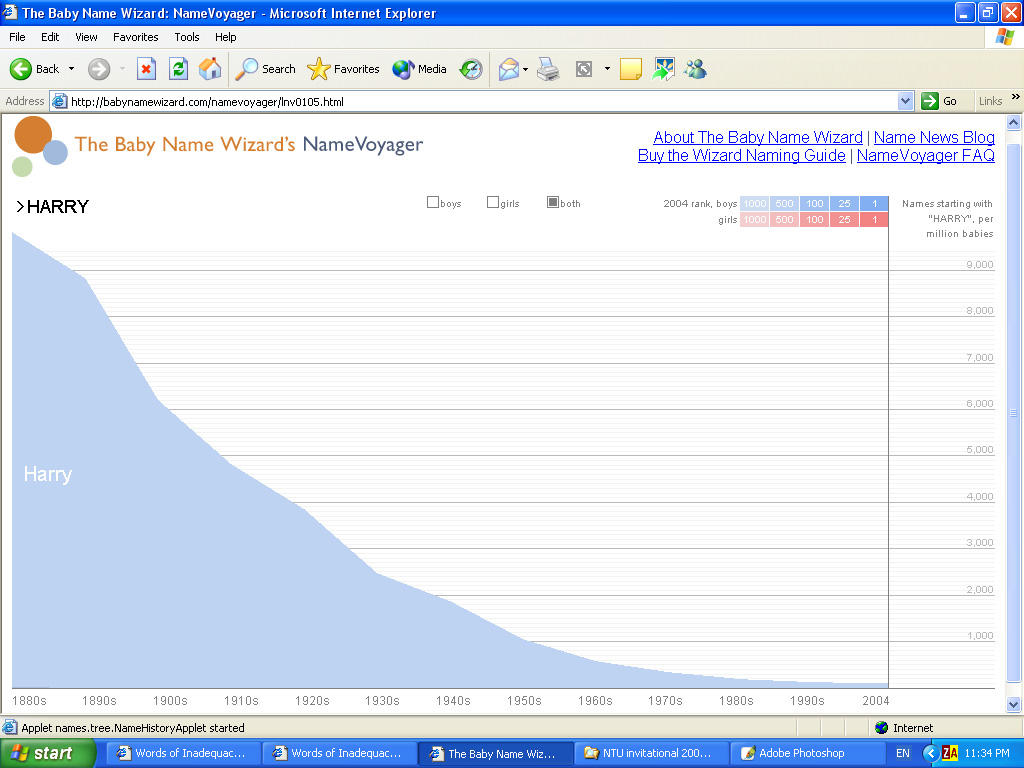Open the View menu
The width and height of the screenshot is (1024, 768).
[x=86, y=37]
